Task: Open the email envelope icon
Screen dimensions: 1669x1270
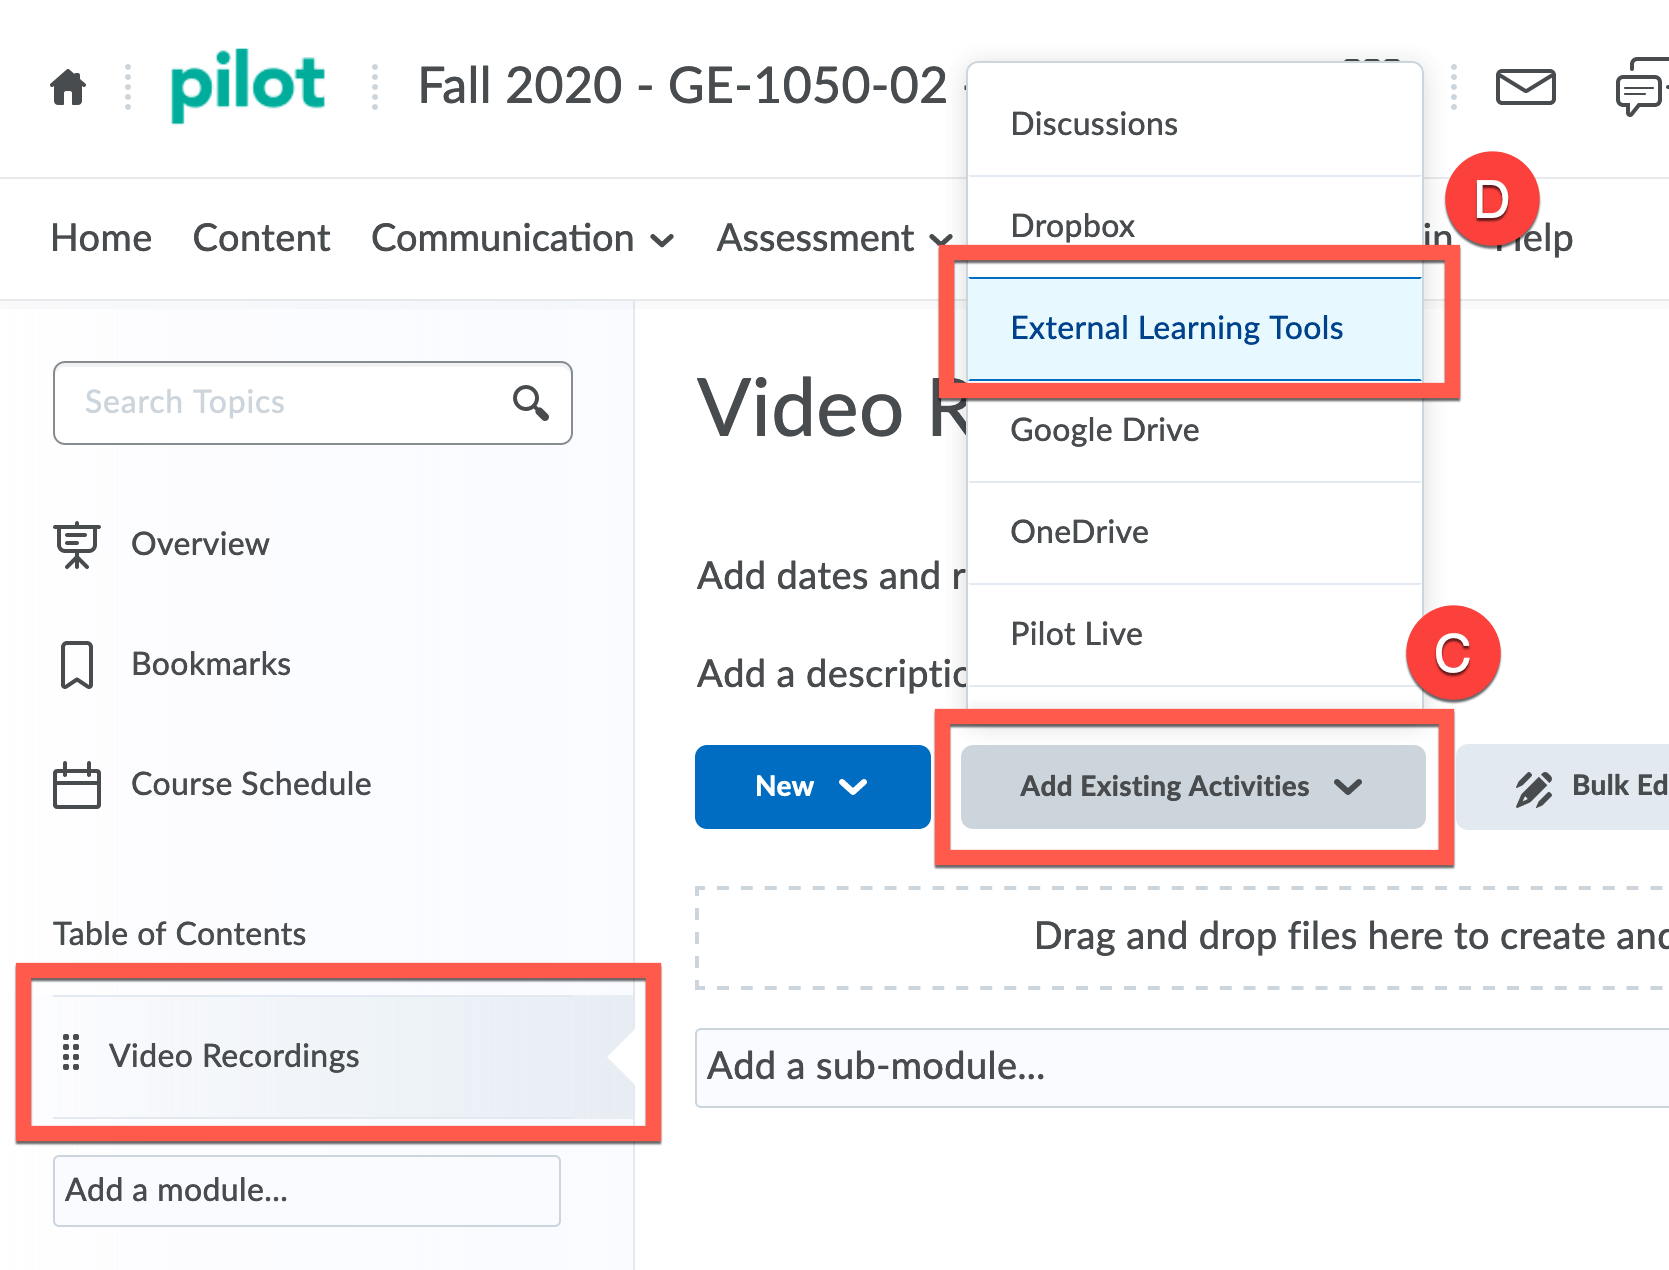Action: [1524, 87]
